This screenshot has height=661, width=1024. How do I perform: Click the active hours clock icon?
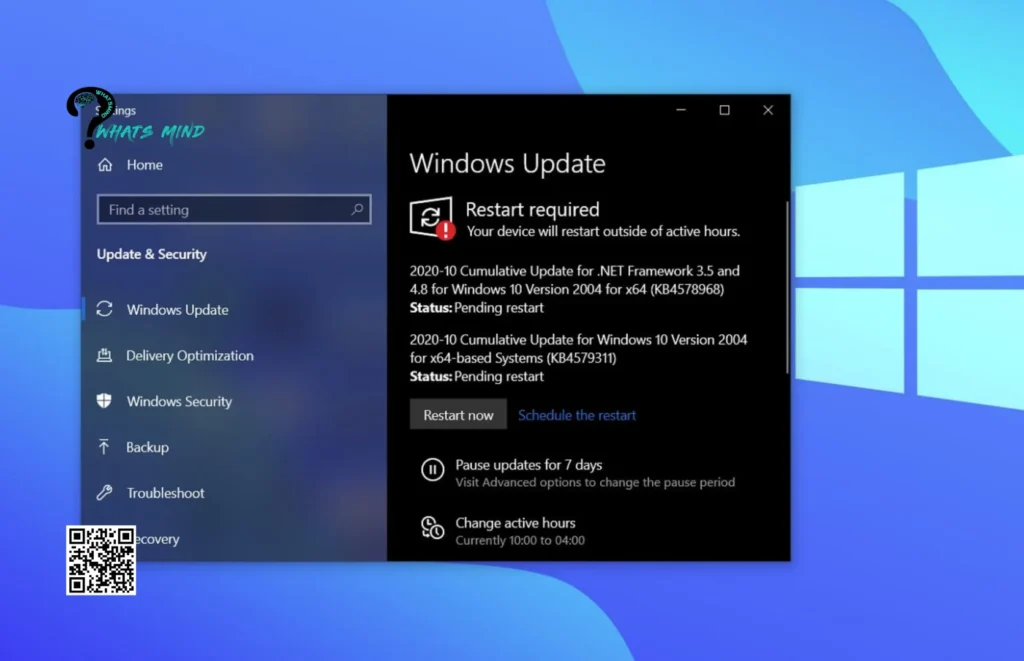[432, 528]
